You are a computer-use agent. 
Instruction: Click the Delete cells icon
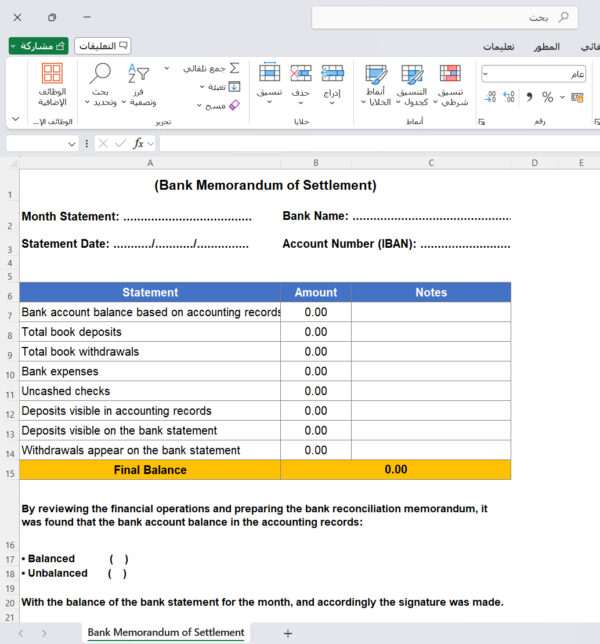tap(300, 74)
